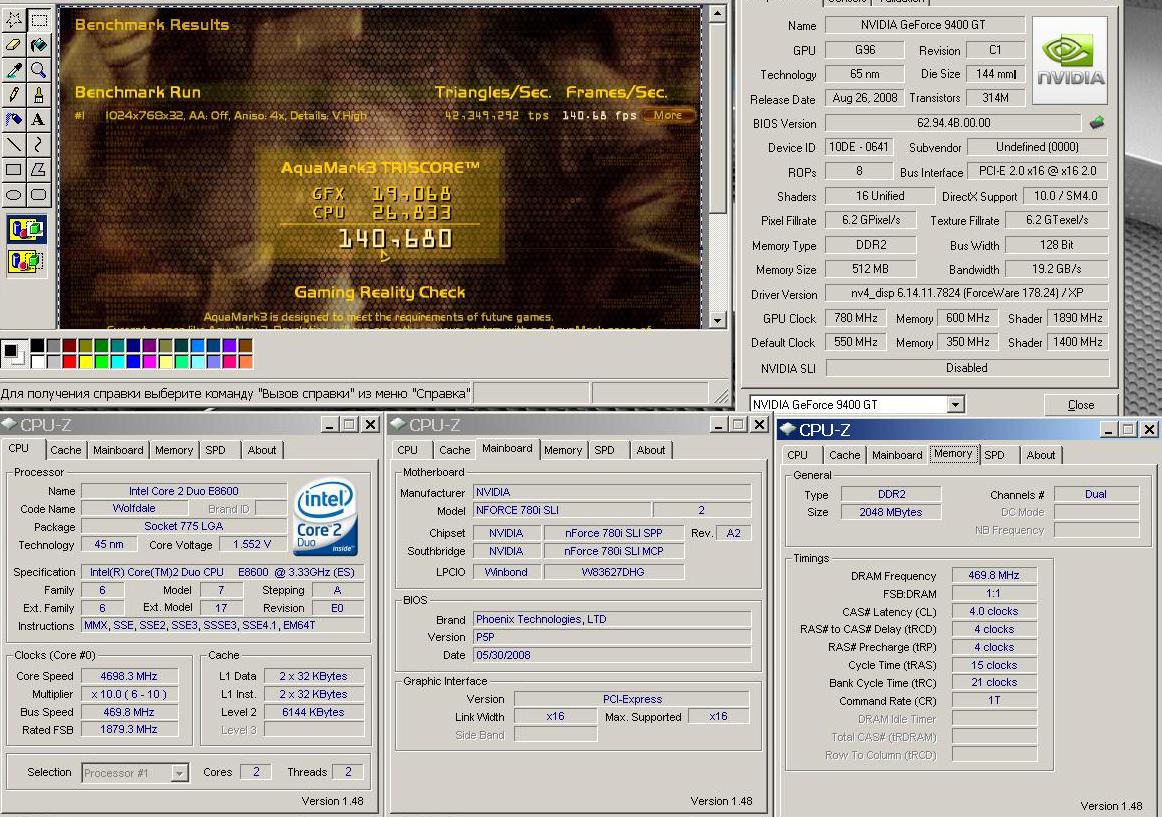Activate the Fill With Color bucket tool

(x=39, y=45)
